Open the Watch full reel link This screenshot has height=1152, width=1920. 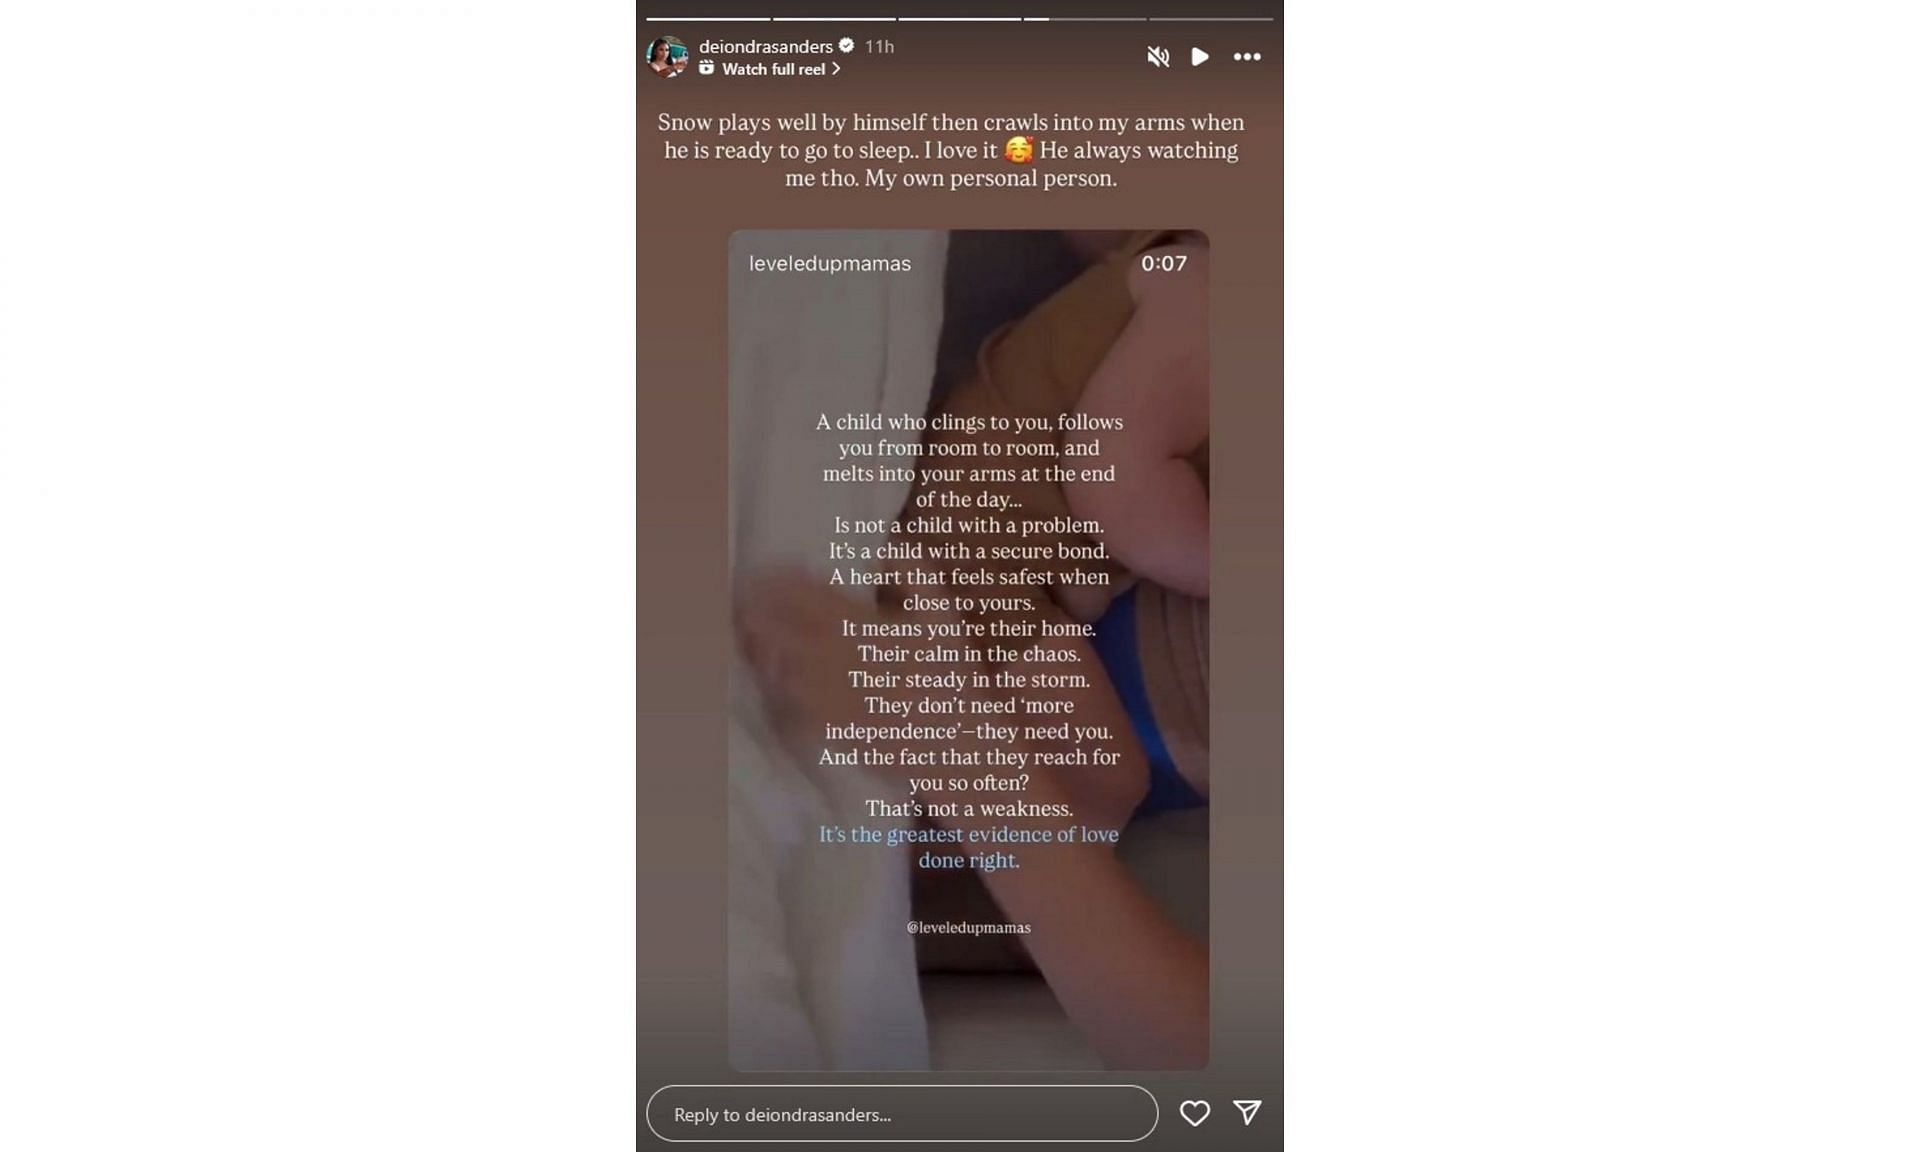pyautogui.click(x=773, y=69)
